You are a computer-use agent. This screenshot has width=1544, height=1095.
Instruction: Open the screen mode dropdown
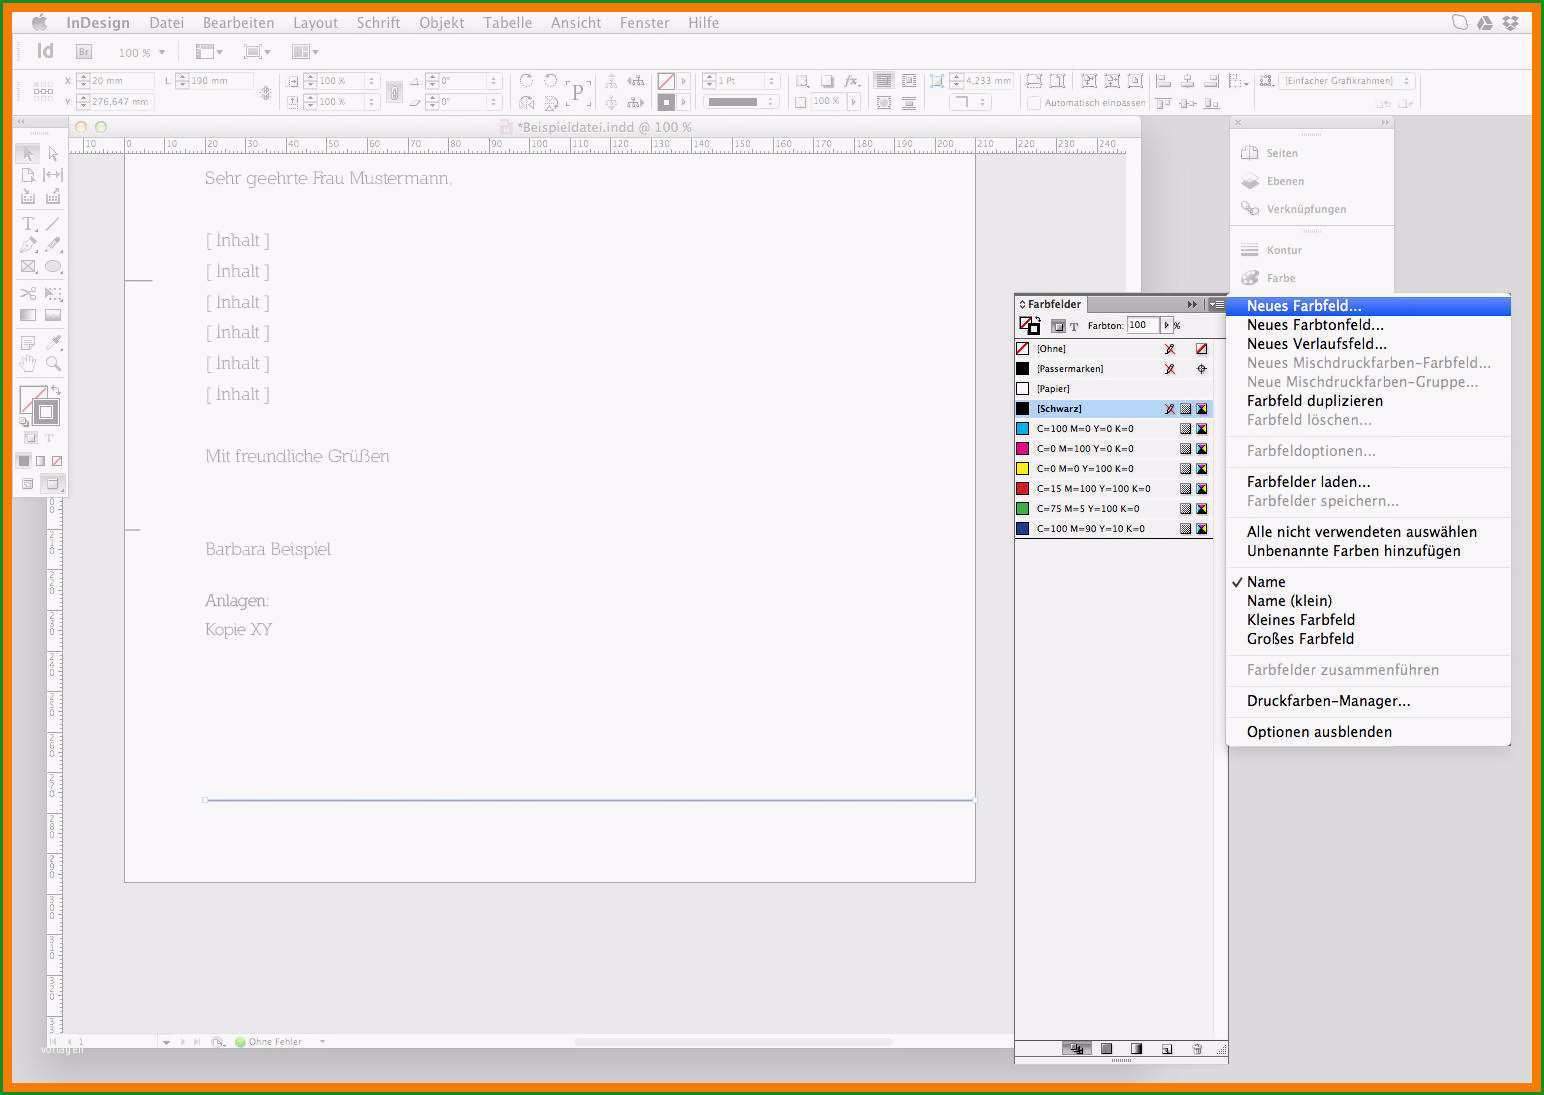pos(257,52)
